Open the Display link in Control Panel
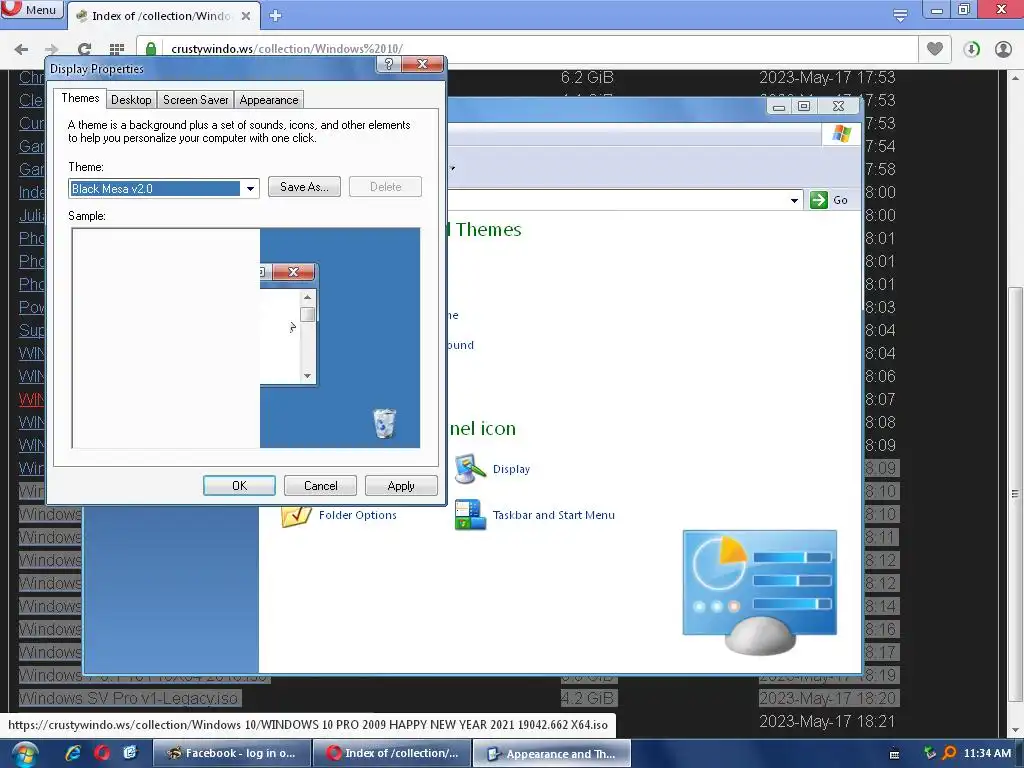 [x=511, y=469]
